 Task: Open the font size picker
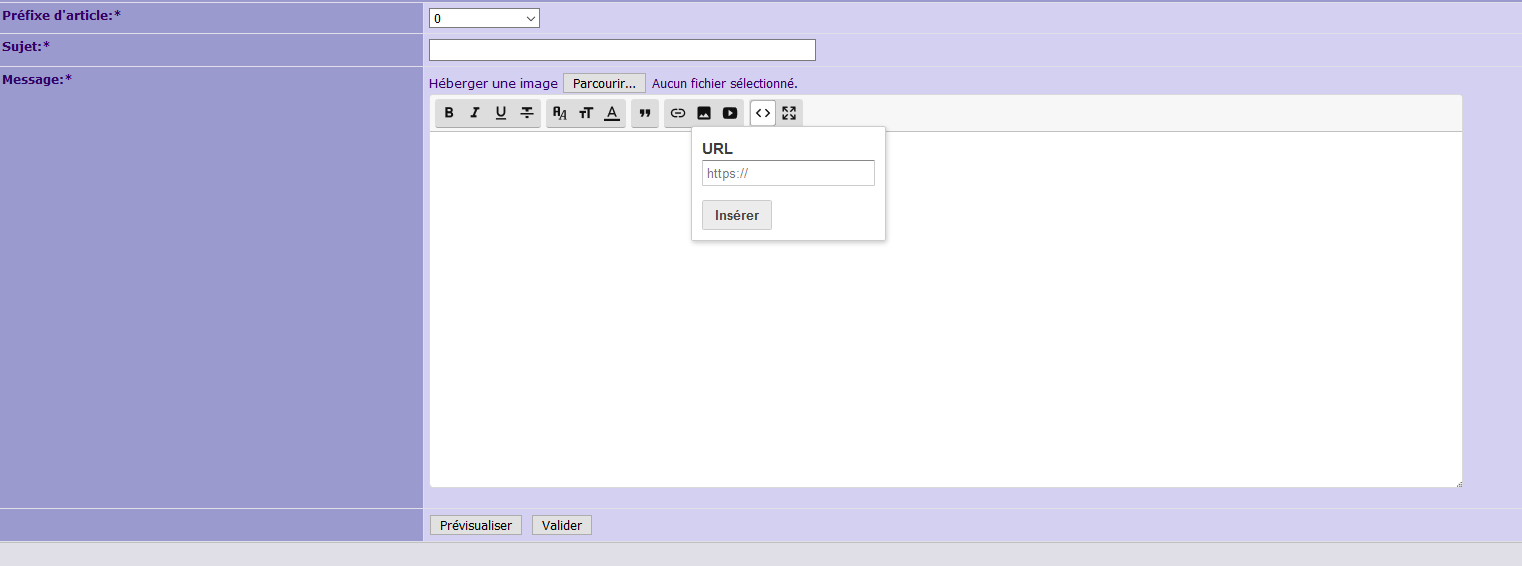coord(586,113)
